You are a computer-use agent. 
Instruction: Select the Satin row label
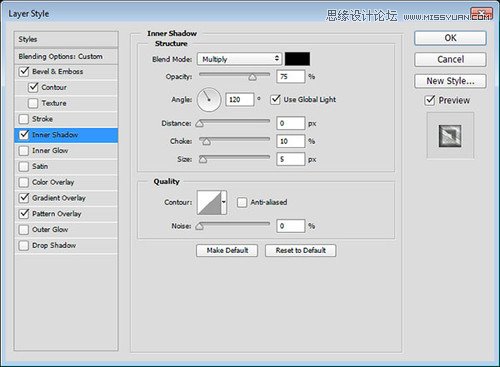pos(40,166)
